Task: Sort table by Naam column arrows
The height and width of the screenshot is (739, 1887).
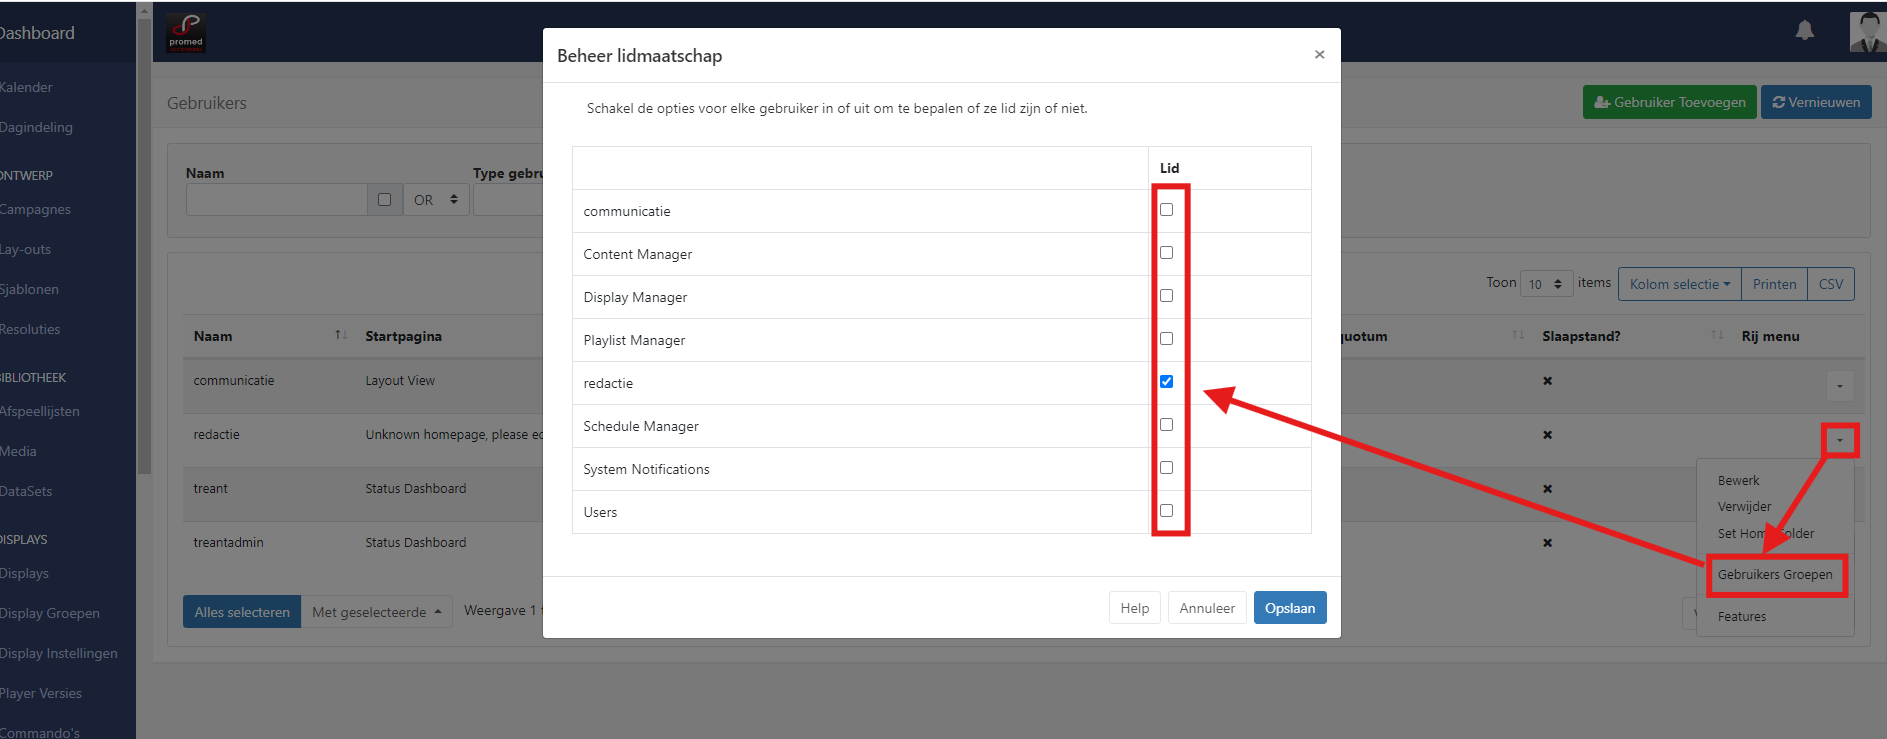Action: coord(340,336)
